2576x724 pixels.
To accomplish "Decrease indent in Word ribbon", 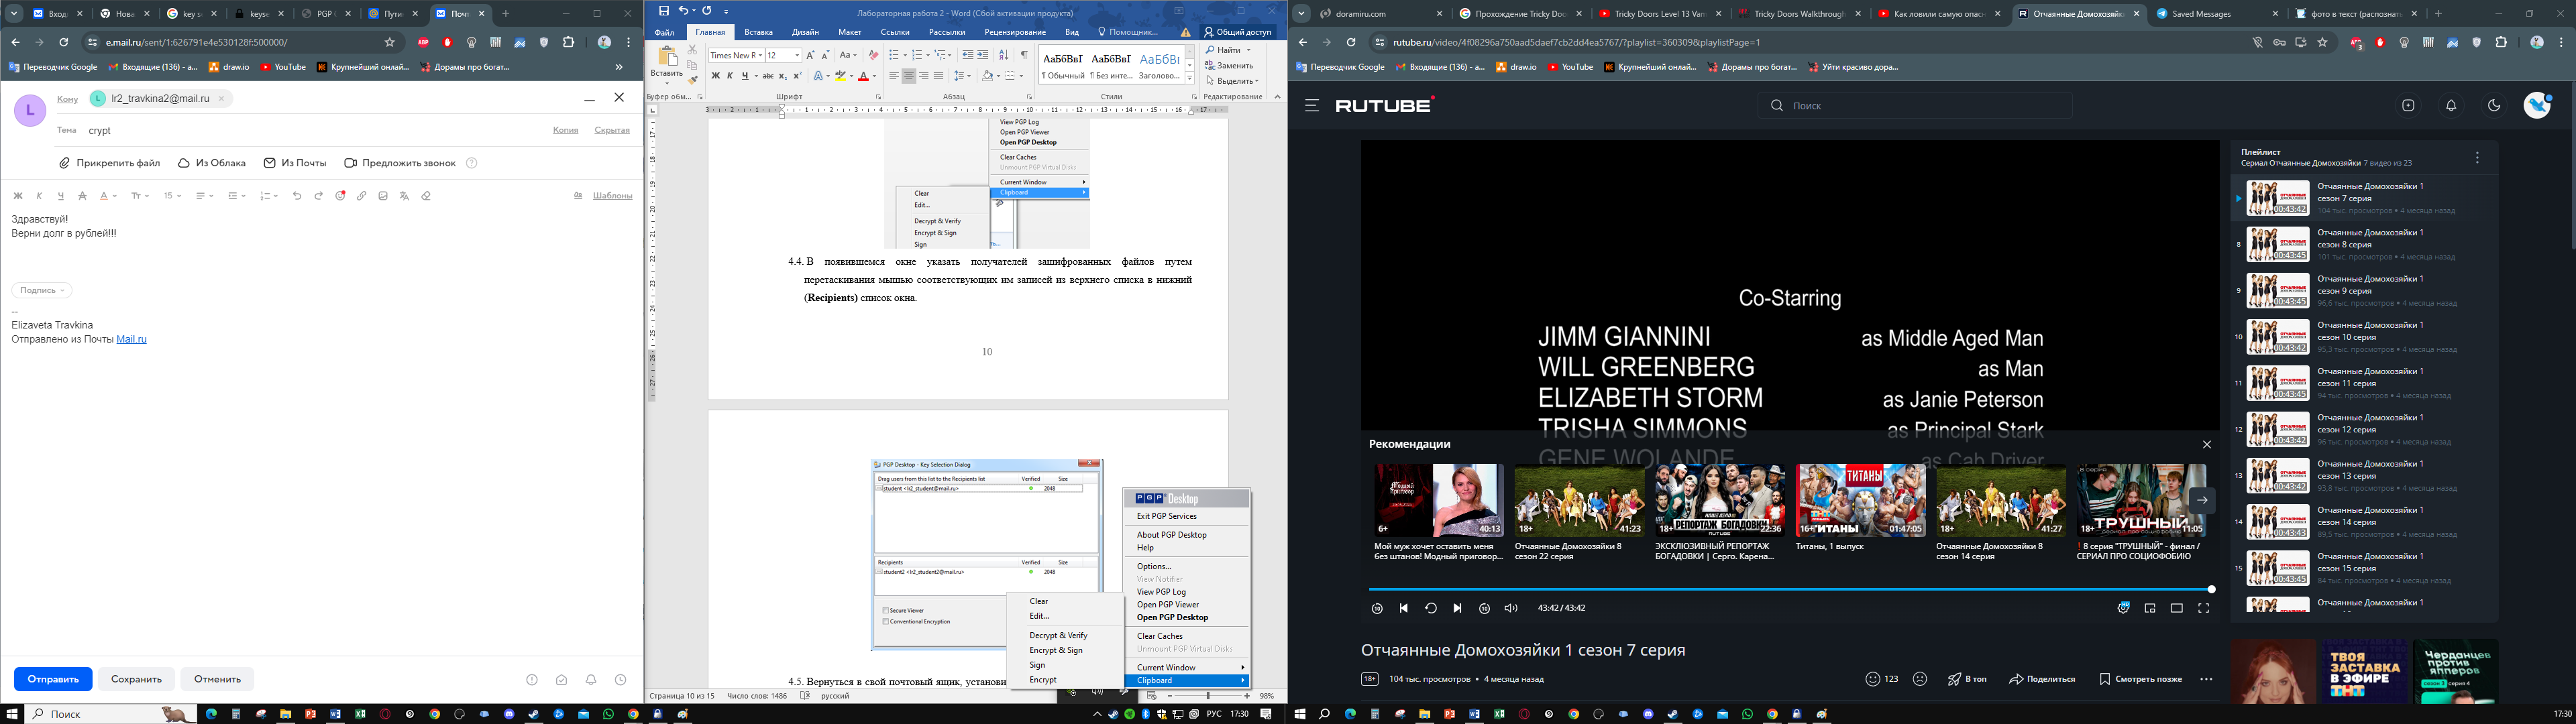I will (967, 55).
